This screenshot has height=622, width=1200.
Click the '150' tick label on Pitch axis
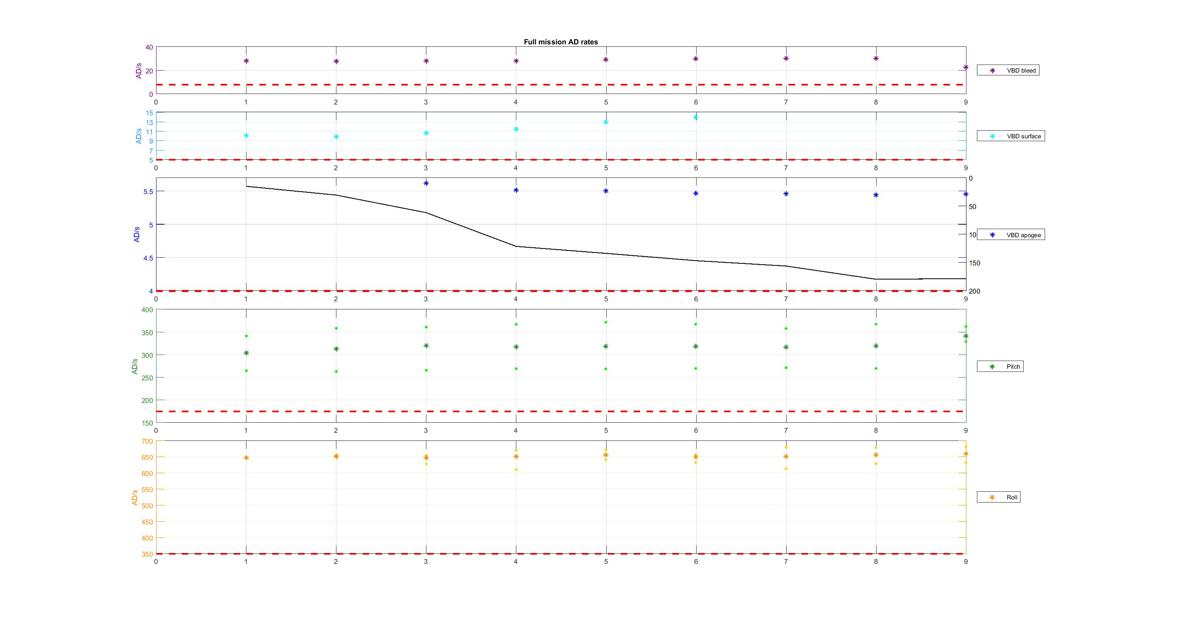[146, 423]
